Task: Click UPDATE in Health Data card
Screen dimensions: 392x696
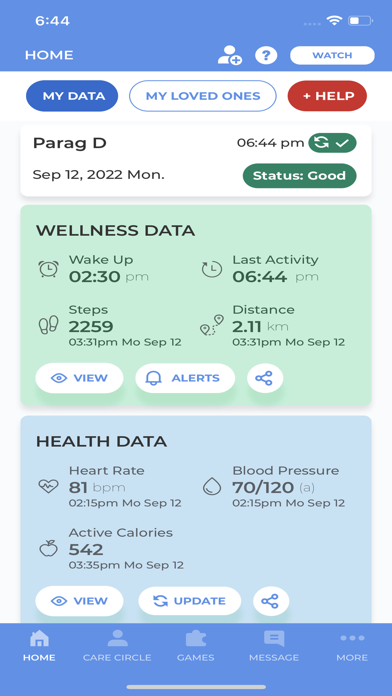Action: [190, 601]
